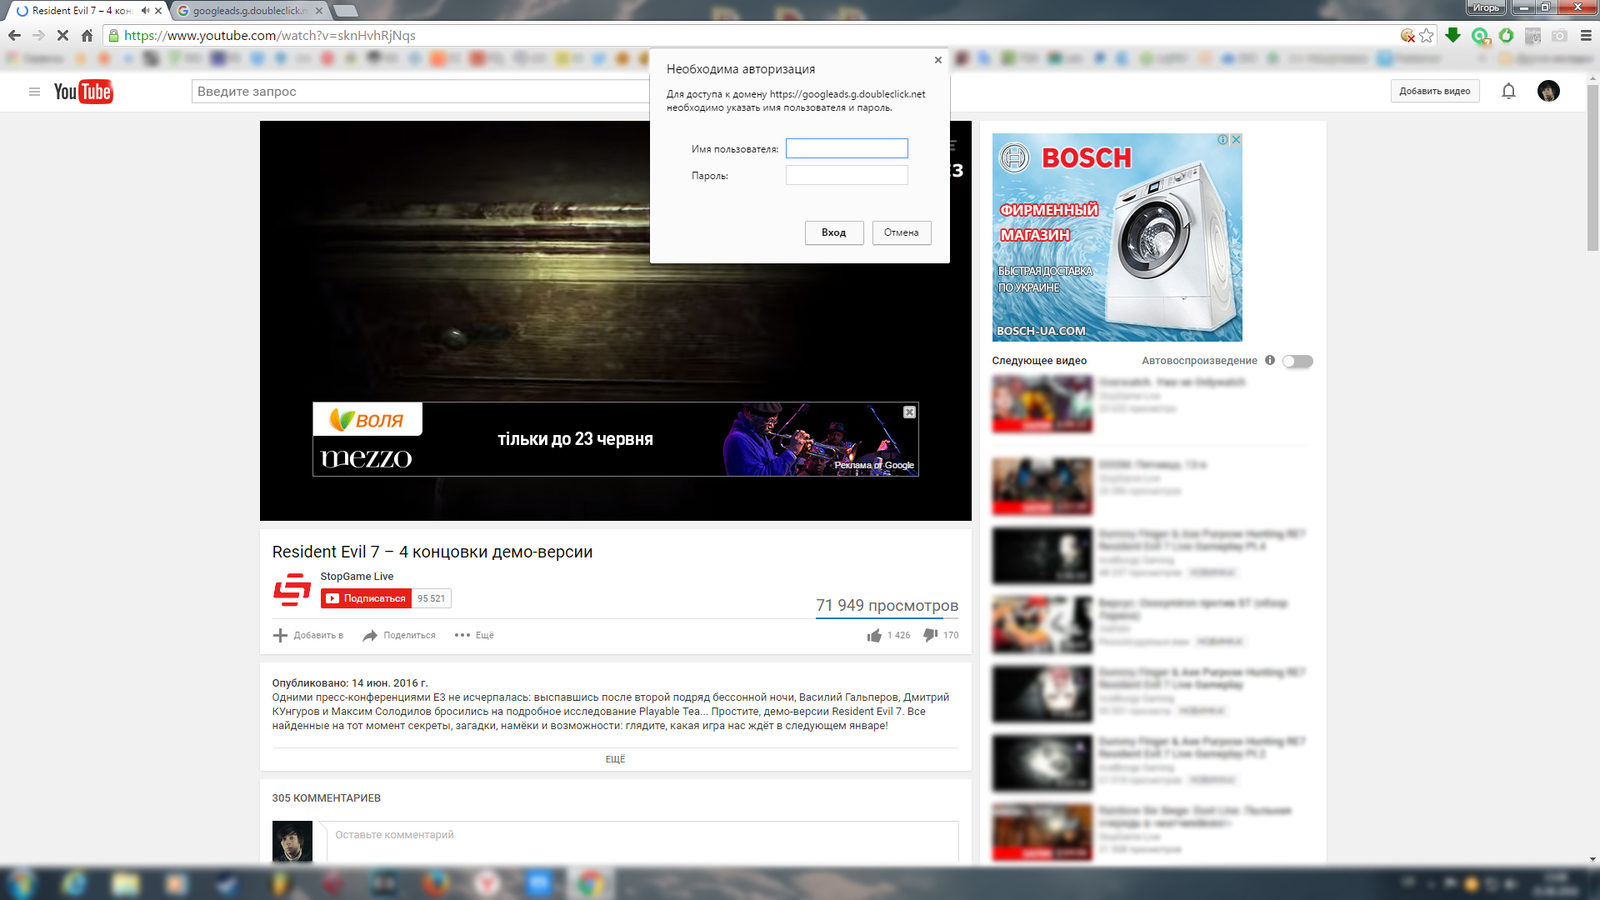Click the Добавить видео button
Screen dimensions: 1600x900
pyautogui.click(x=1434, y=91)
